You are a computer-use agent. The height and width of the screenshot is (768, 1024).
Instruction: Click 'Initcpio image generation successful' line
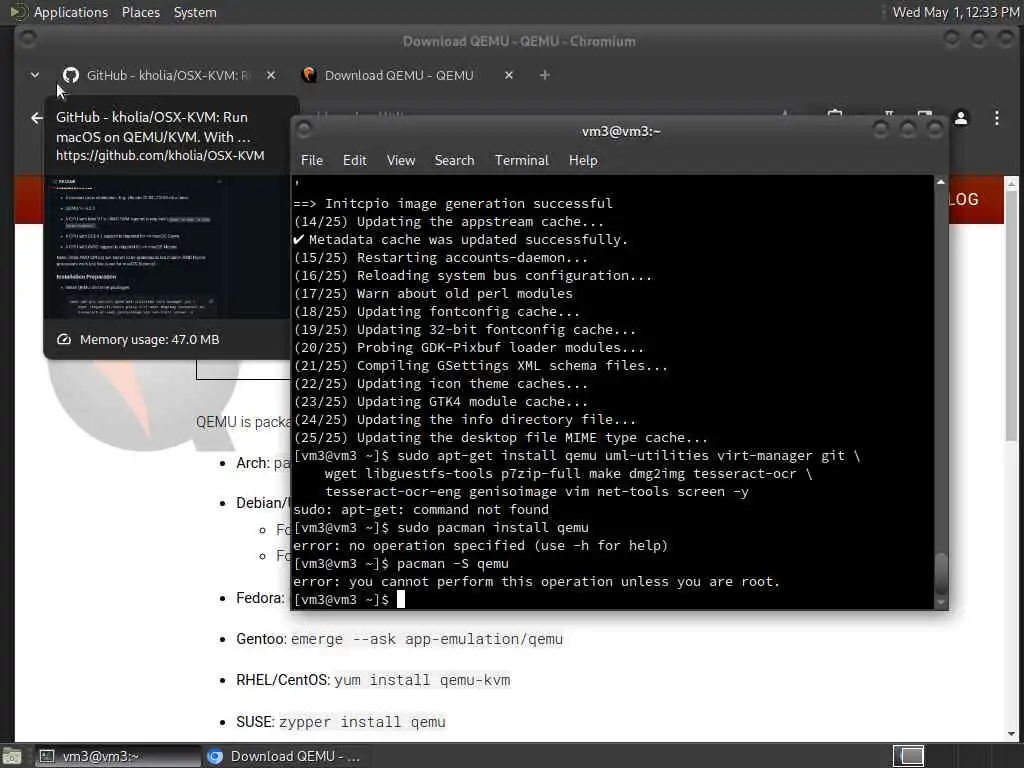[x=453, y=203]
